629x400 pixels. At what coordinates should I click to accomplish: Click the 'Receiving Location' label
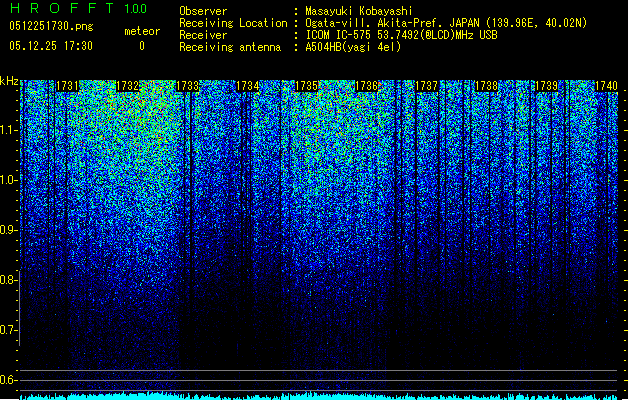tap(233, 23)
